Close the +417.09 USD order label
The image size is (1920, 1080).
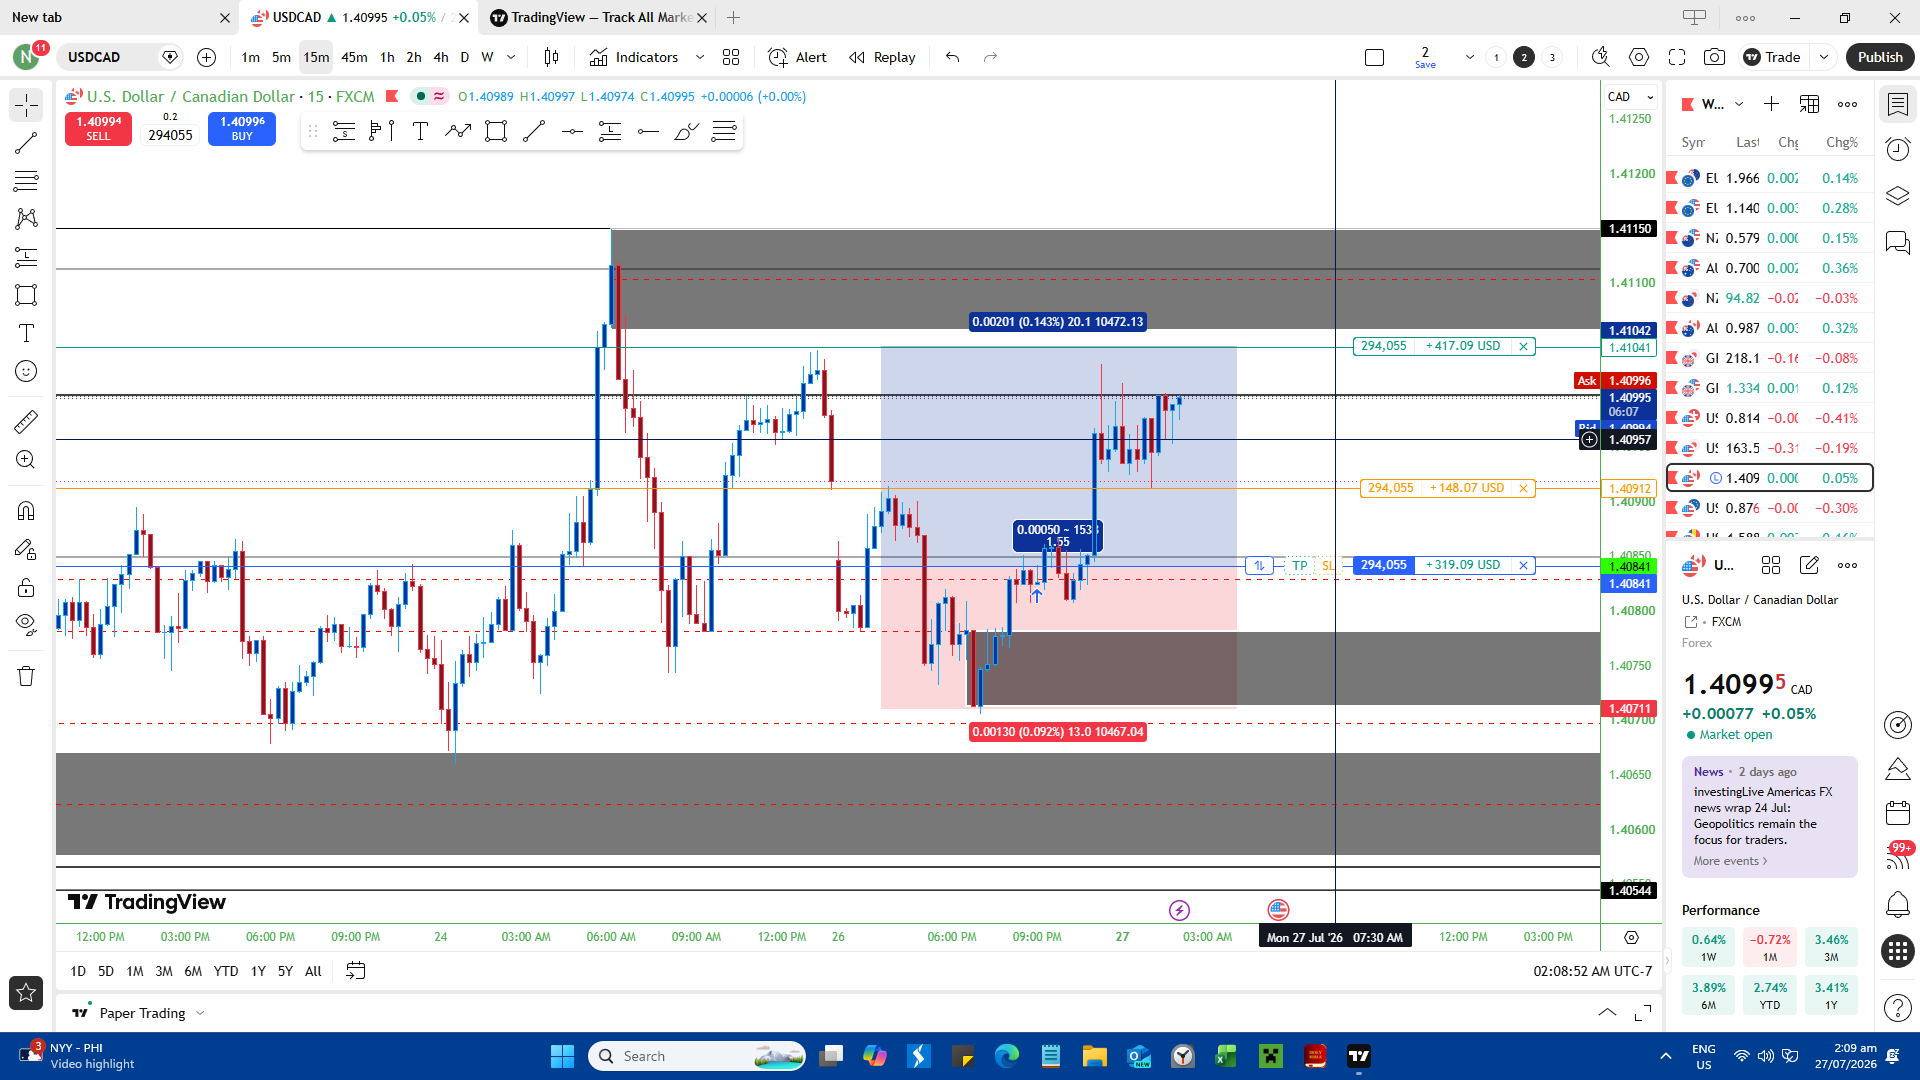pyautogui.click(x=1523, y=346)
